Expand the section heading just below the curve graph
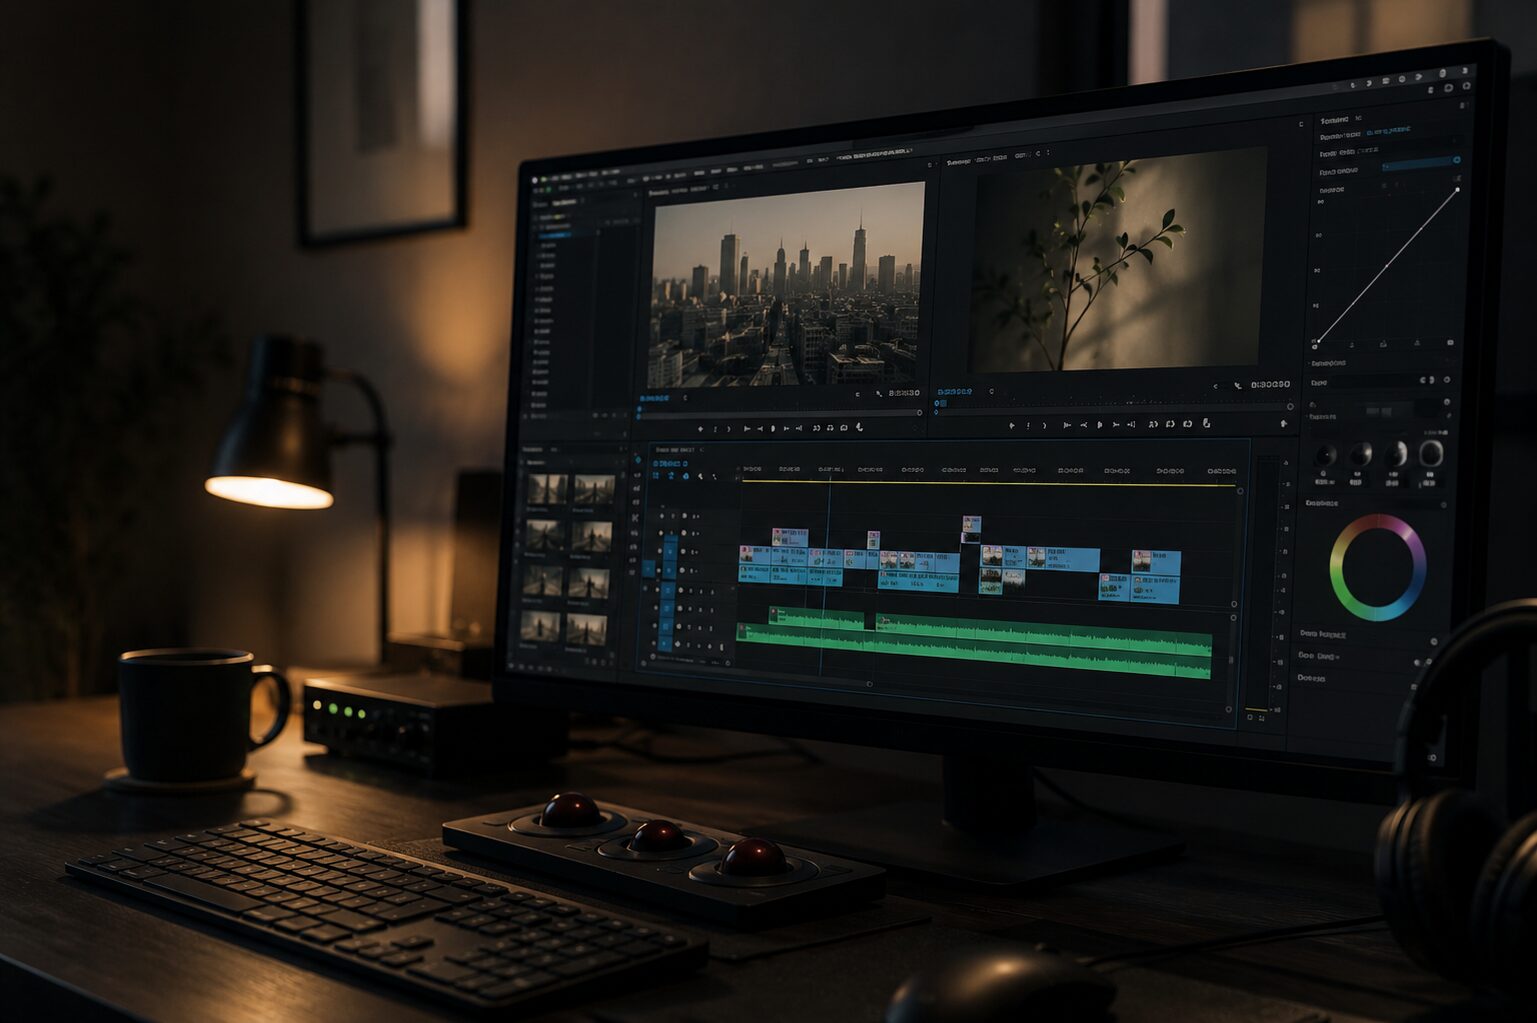 pos(1328,363)
